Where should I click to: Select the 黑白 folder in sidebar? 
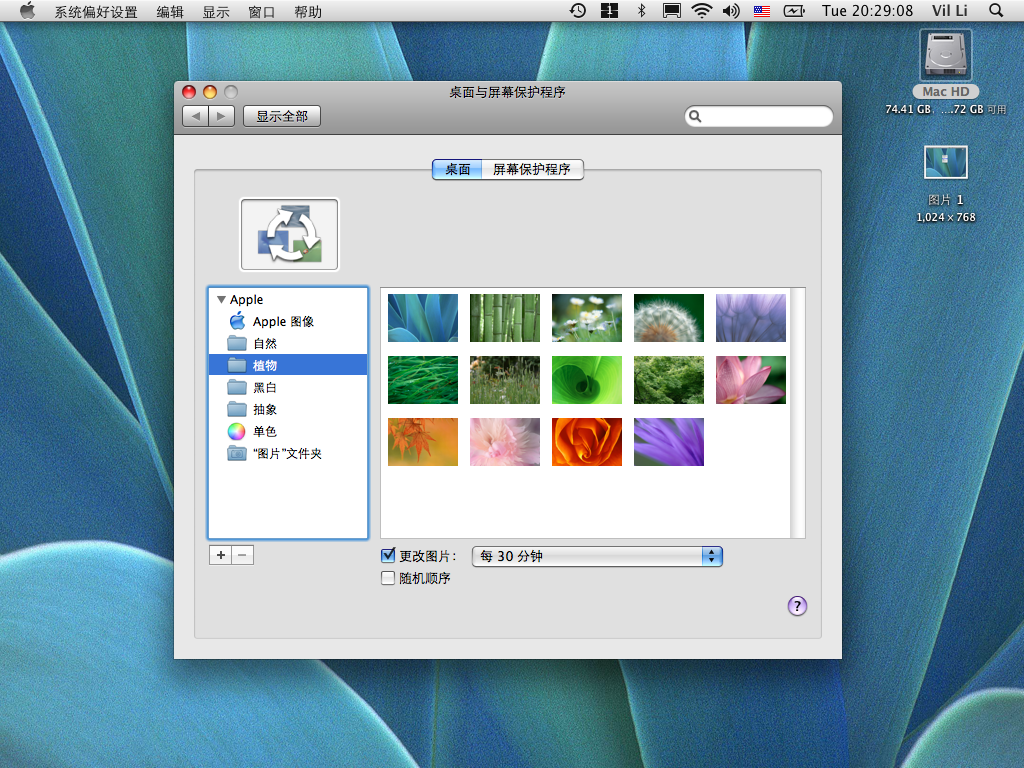[x=265, y=387]
